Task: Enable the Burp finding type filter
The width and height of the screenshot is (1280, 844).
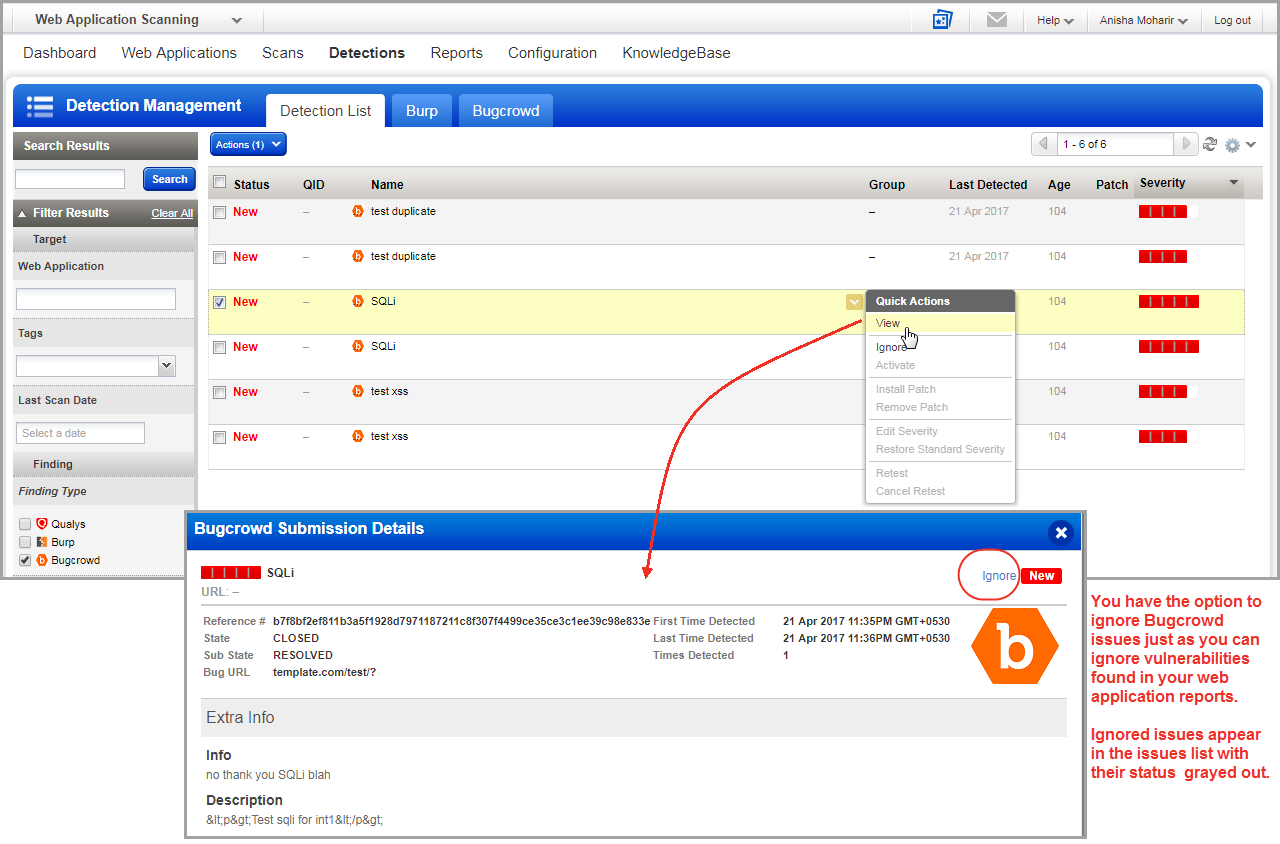Action: tap(25, 542)
